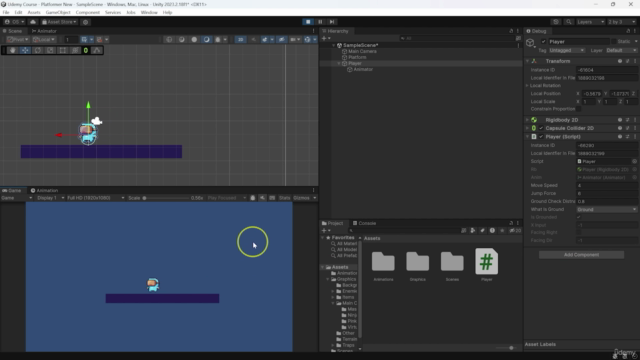This screenshot has height=360, width=640.
Task: Expand the Local Rotation foldout
Action: (x=527, y=86)
